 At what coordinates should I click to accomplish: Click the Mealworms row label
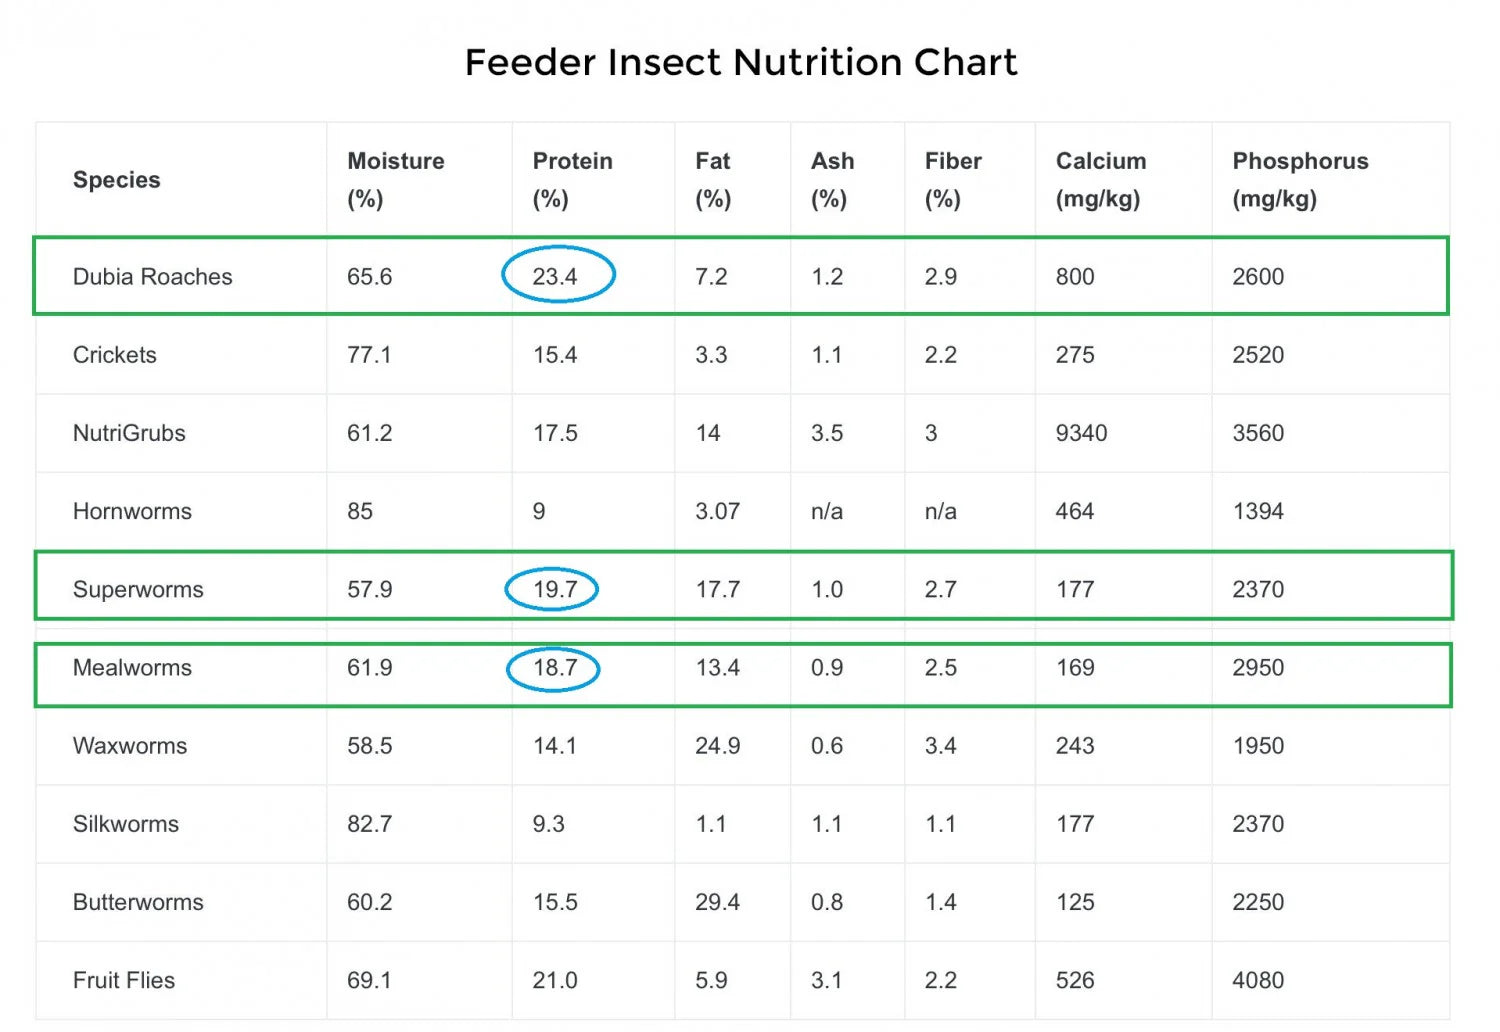tap(132, 667)
